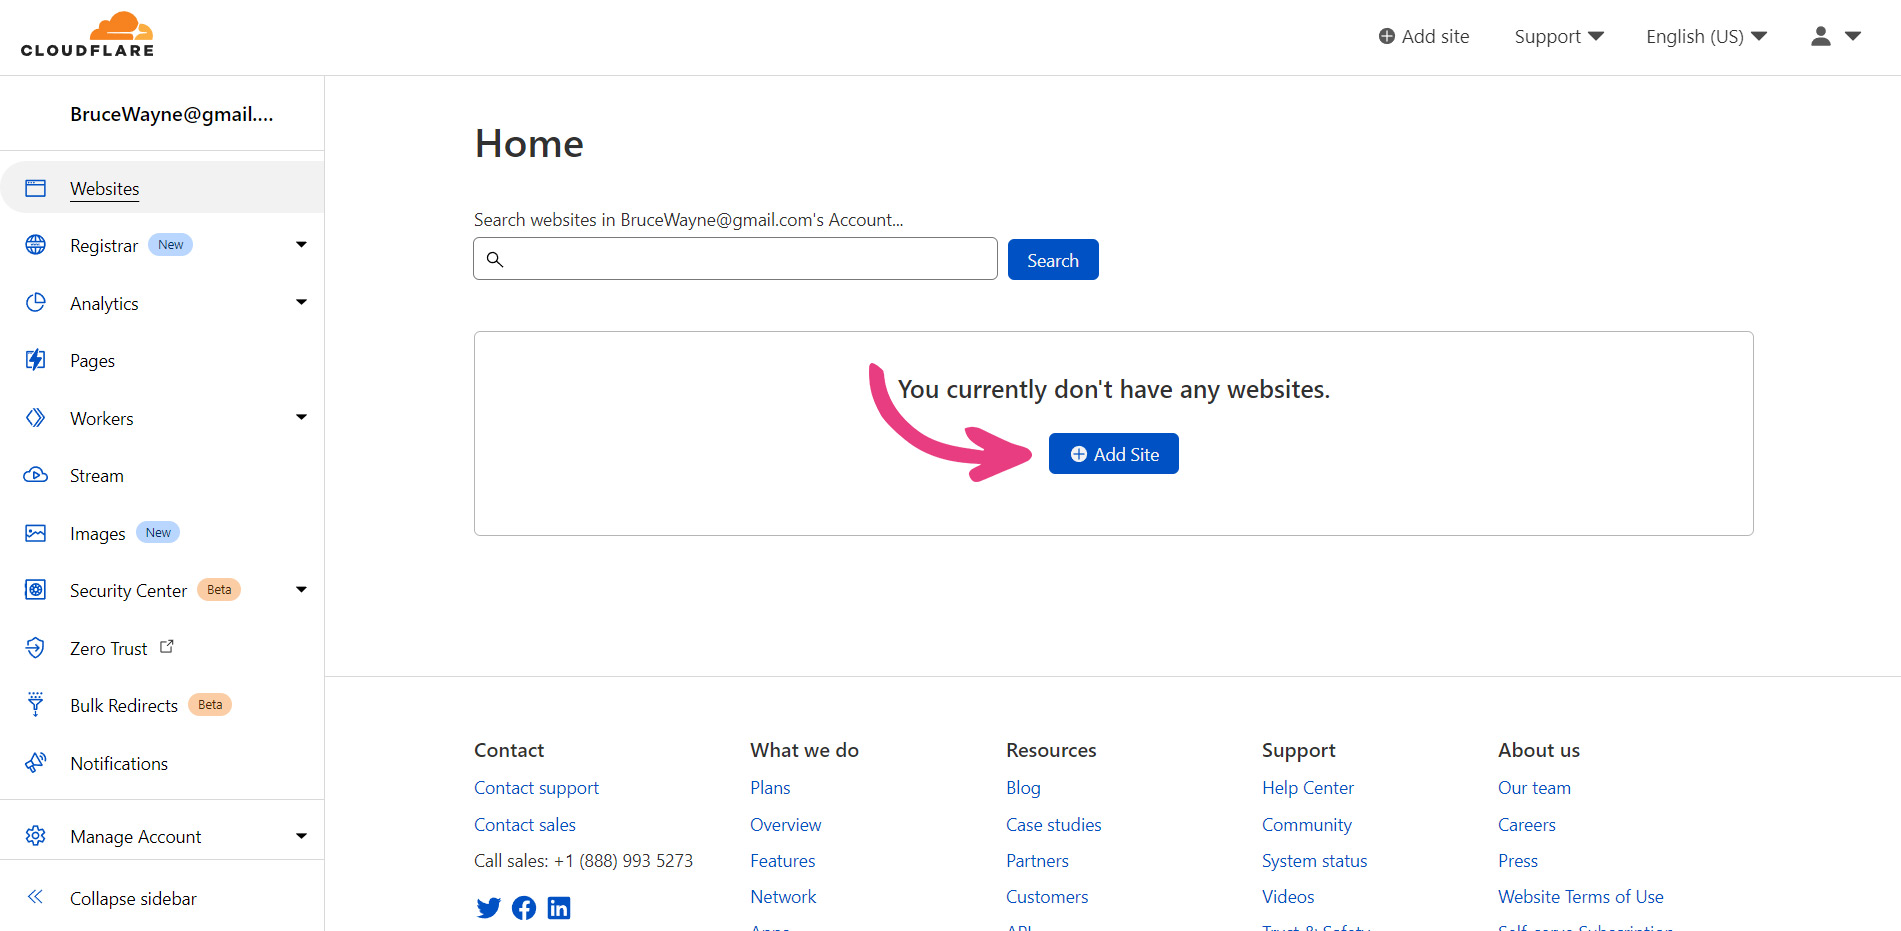Open the Case studies link
Screen dimensions: 1901x931
[x=1054, y=825]
